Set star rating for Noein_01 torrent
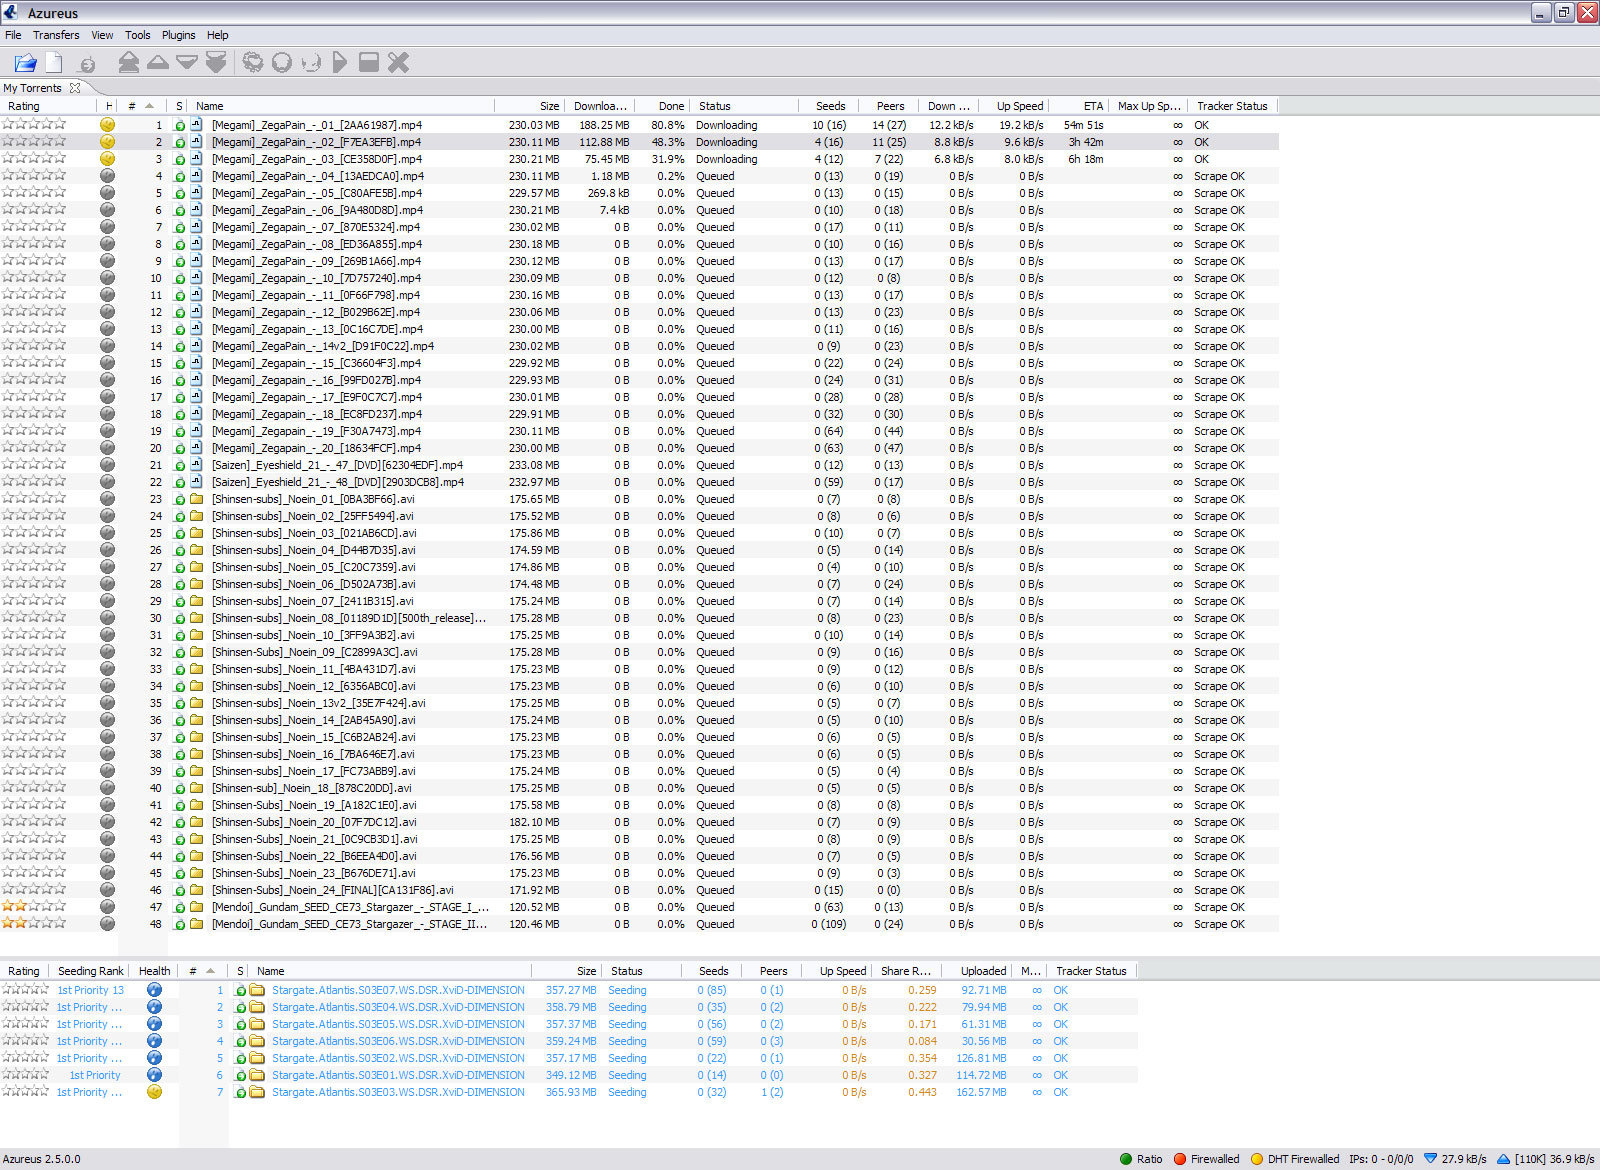The image size is (1600, 1170). [x=34, y=499]
